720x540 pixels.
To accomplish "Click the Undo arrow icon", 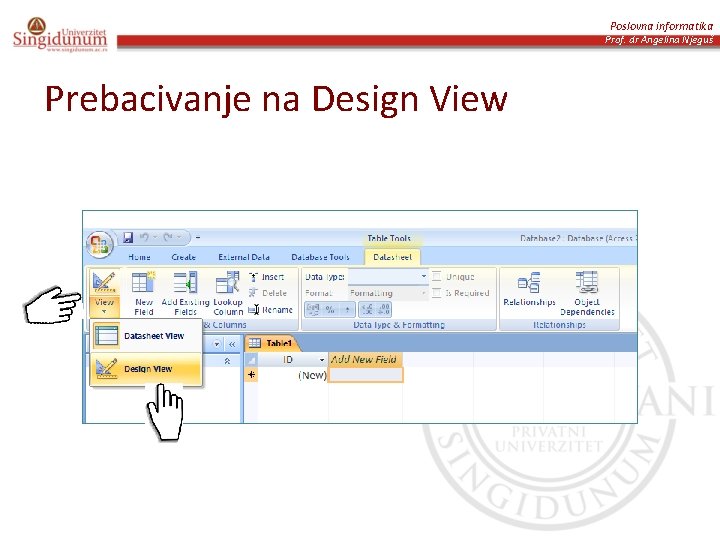I will [144, 237].
